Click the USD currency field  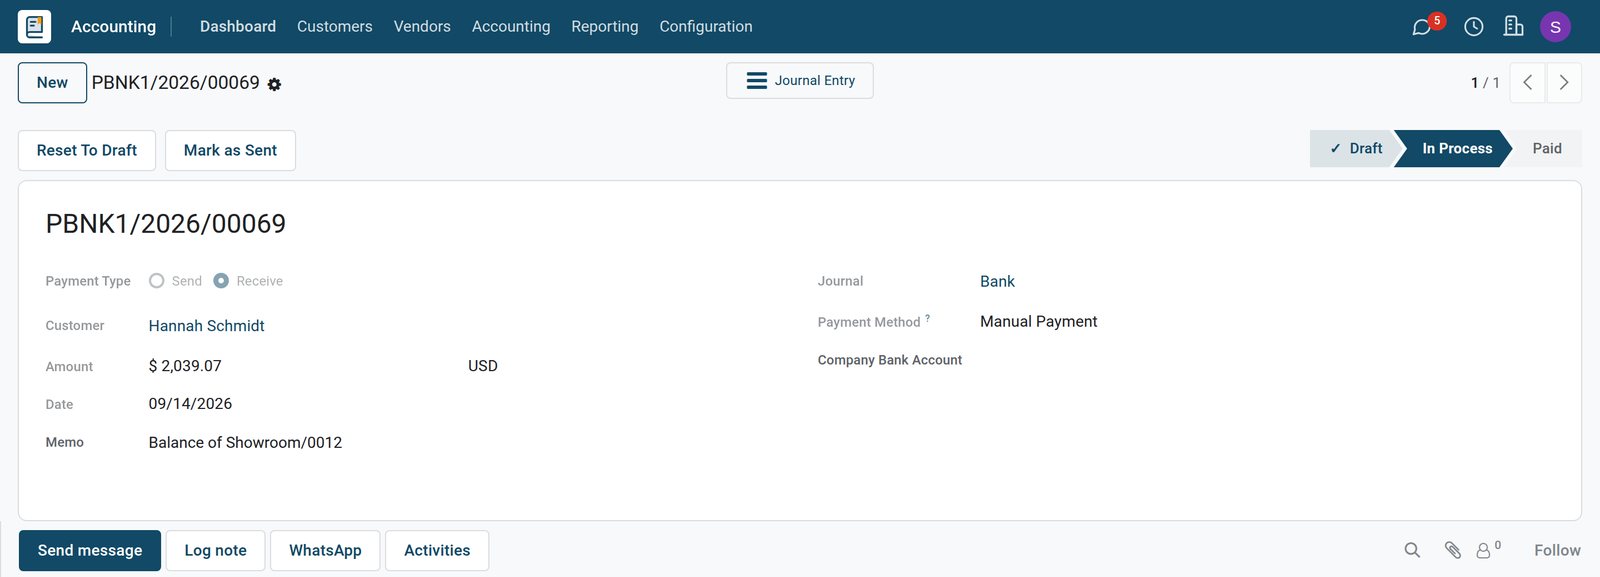[483, 366]
